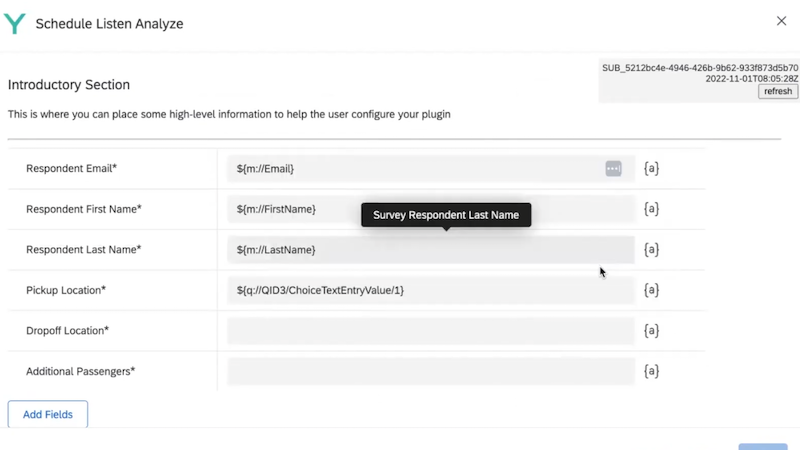This screenshot has height=450, width=800.
Task: Click the Respondent Last Name* label
Action: [x=84, y=249]
